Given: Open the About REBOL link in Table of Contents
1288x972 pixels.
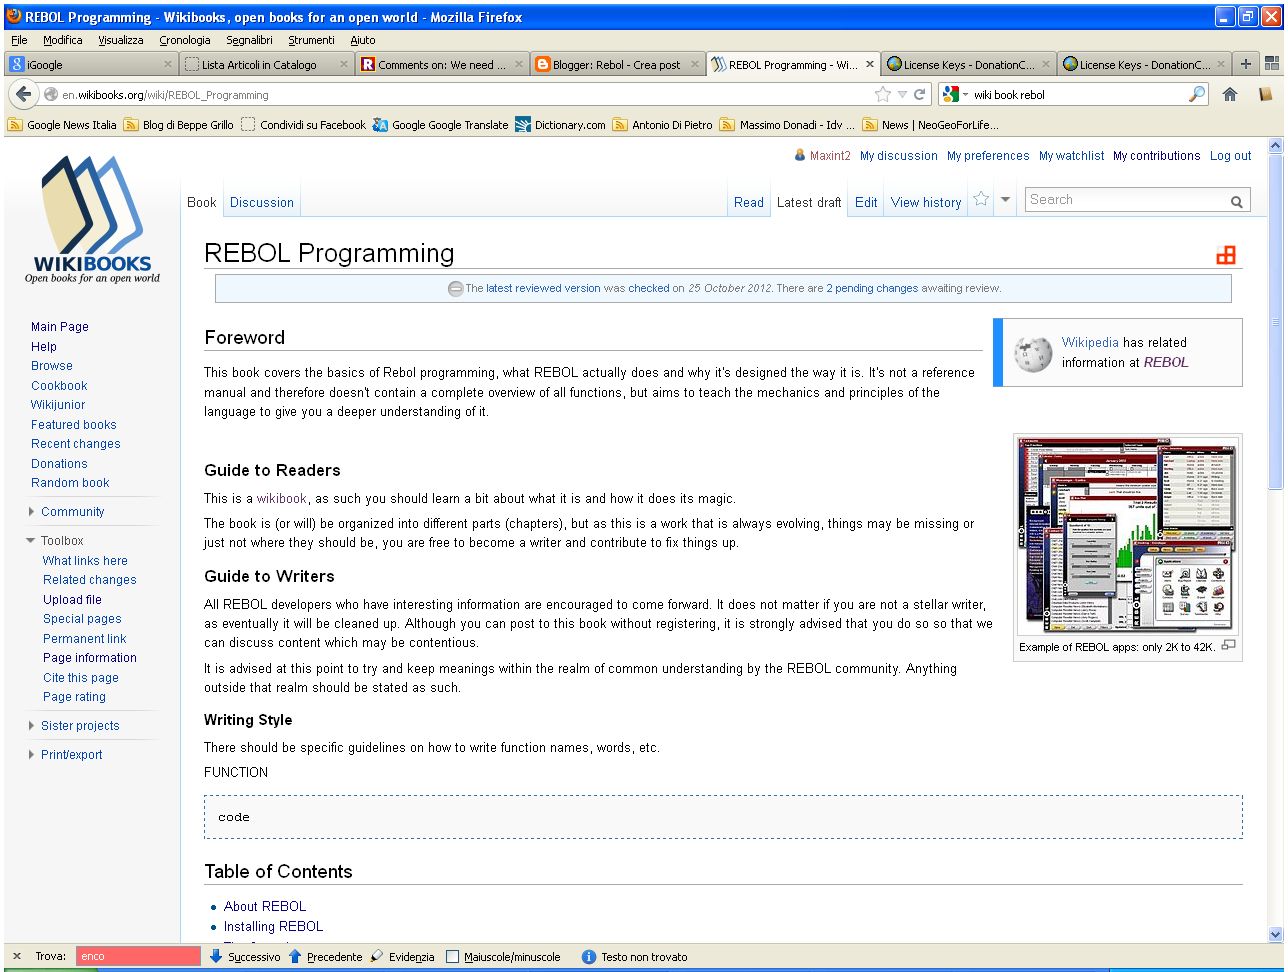Looking at the screenshot, I should (264, 906).
